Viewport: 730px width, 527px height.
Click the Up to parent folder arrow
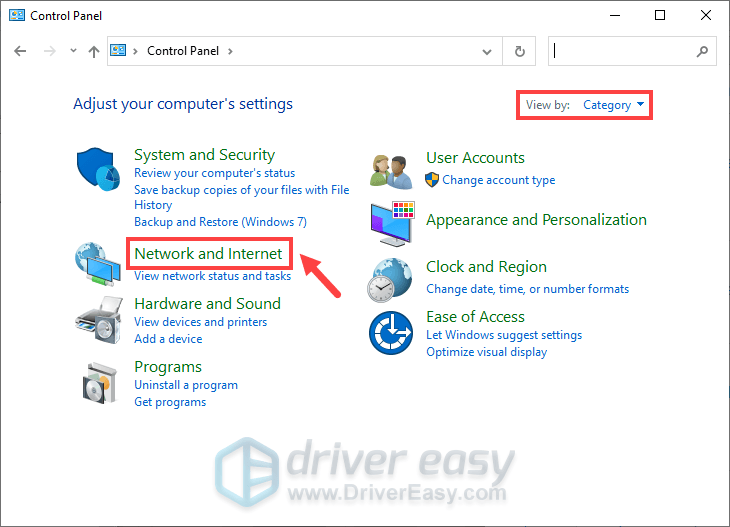(93, 51)
